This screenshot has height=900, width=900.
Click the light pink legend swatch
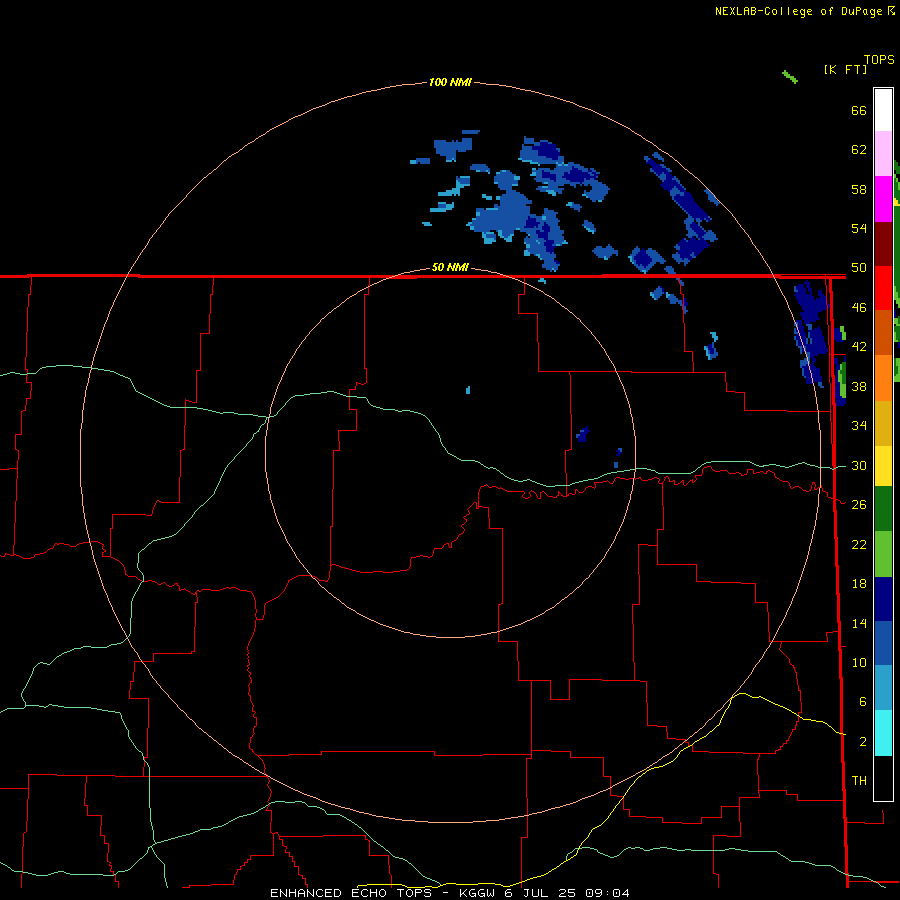883,154
